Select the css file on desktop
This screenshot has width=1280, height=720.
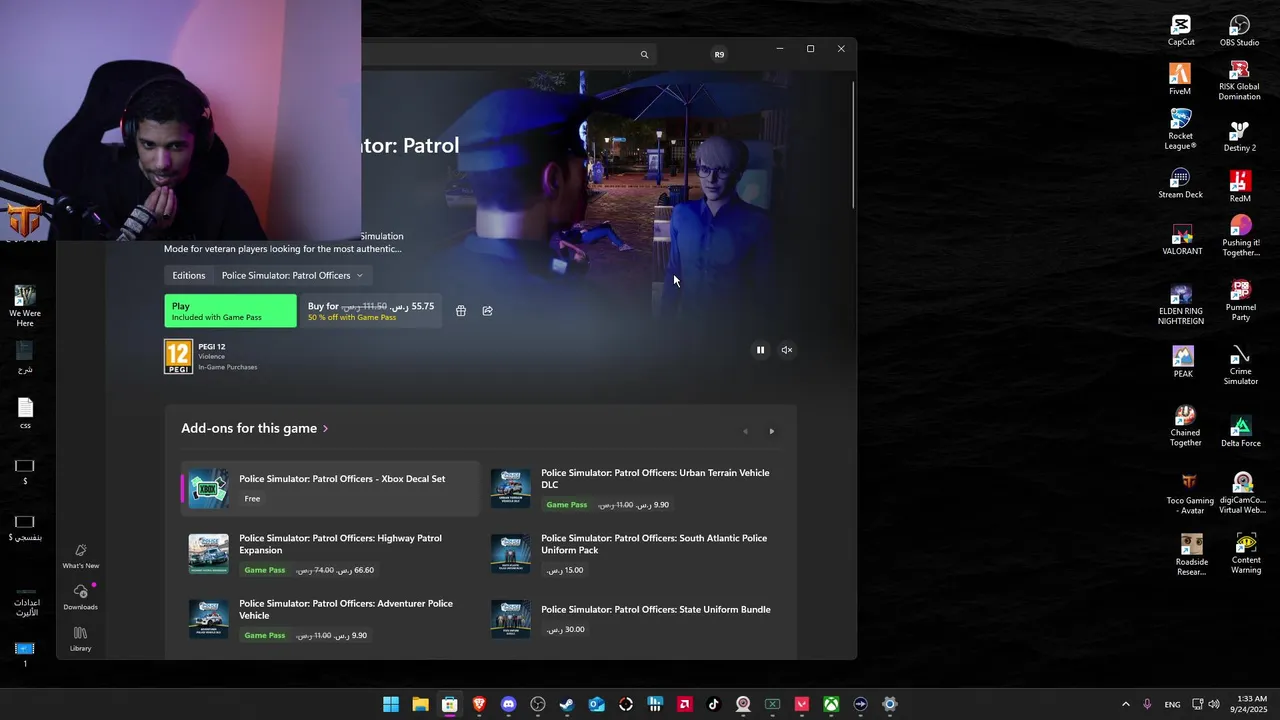tap(25, 414)
